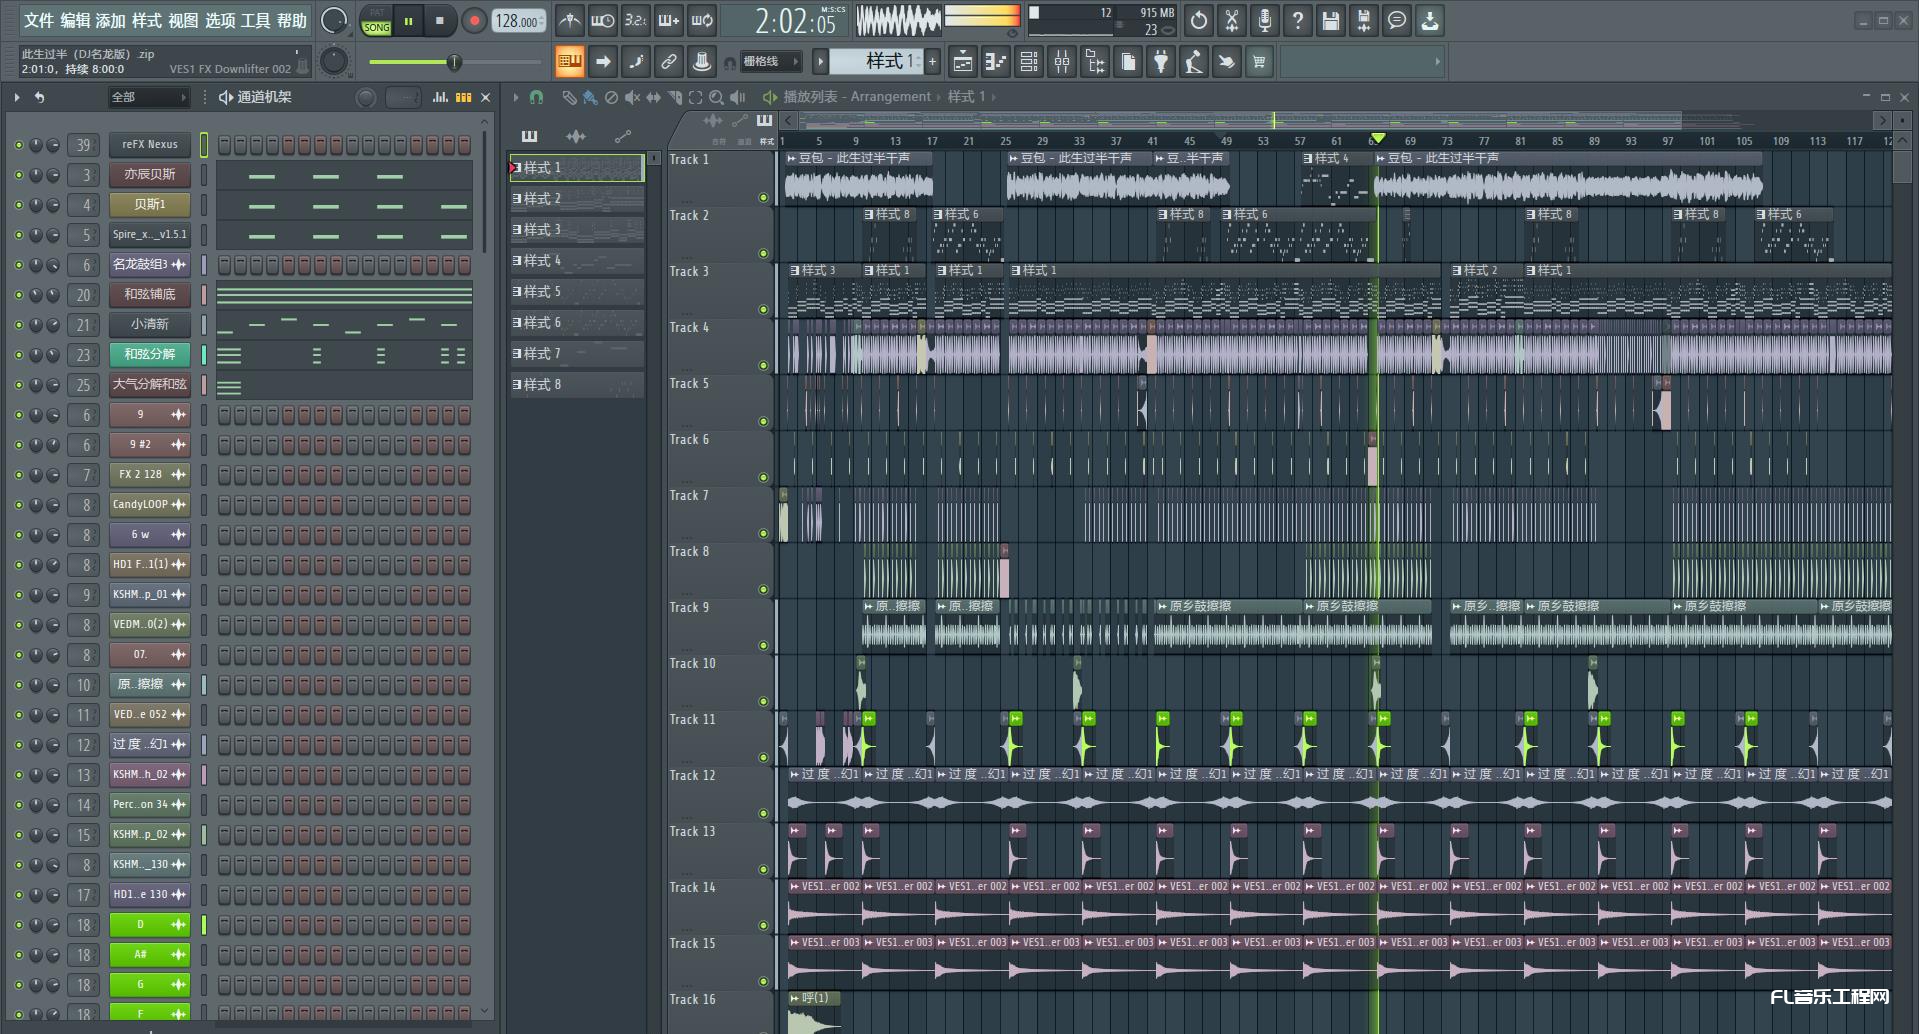Toggle the overdub recording icon
Screen dimensions: 1919x1034
point(668,20)
